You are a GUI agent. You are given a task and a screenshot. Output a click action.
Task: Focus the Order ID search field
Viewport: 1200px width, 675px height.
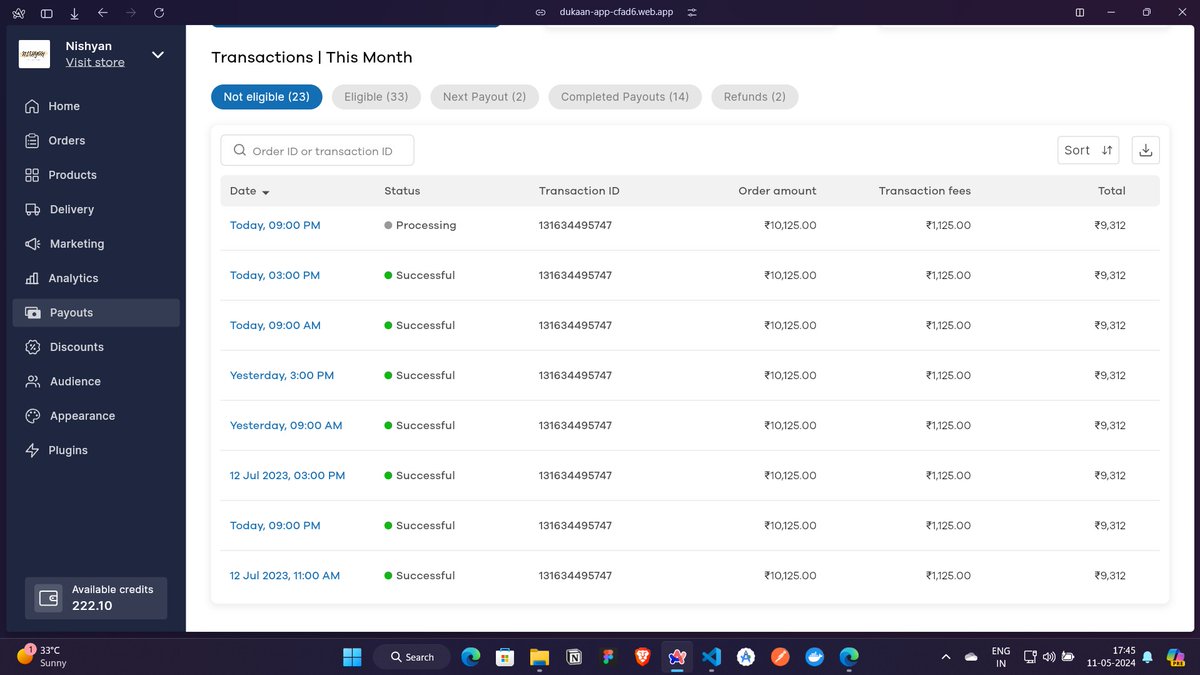(x=317, y=151)
